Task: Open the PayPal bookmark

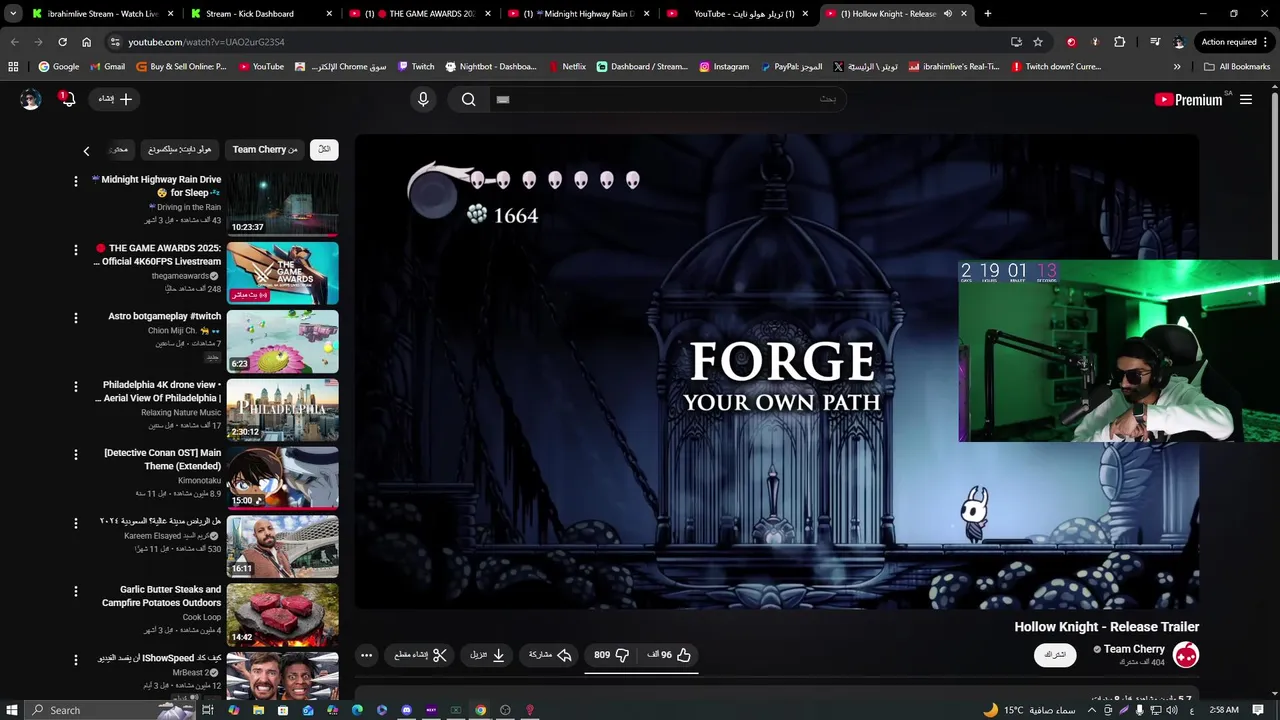Action: pos(791,67)
